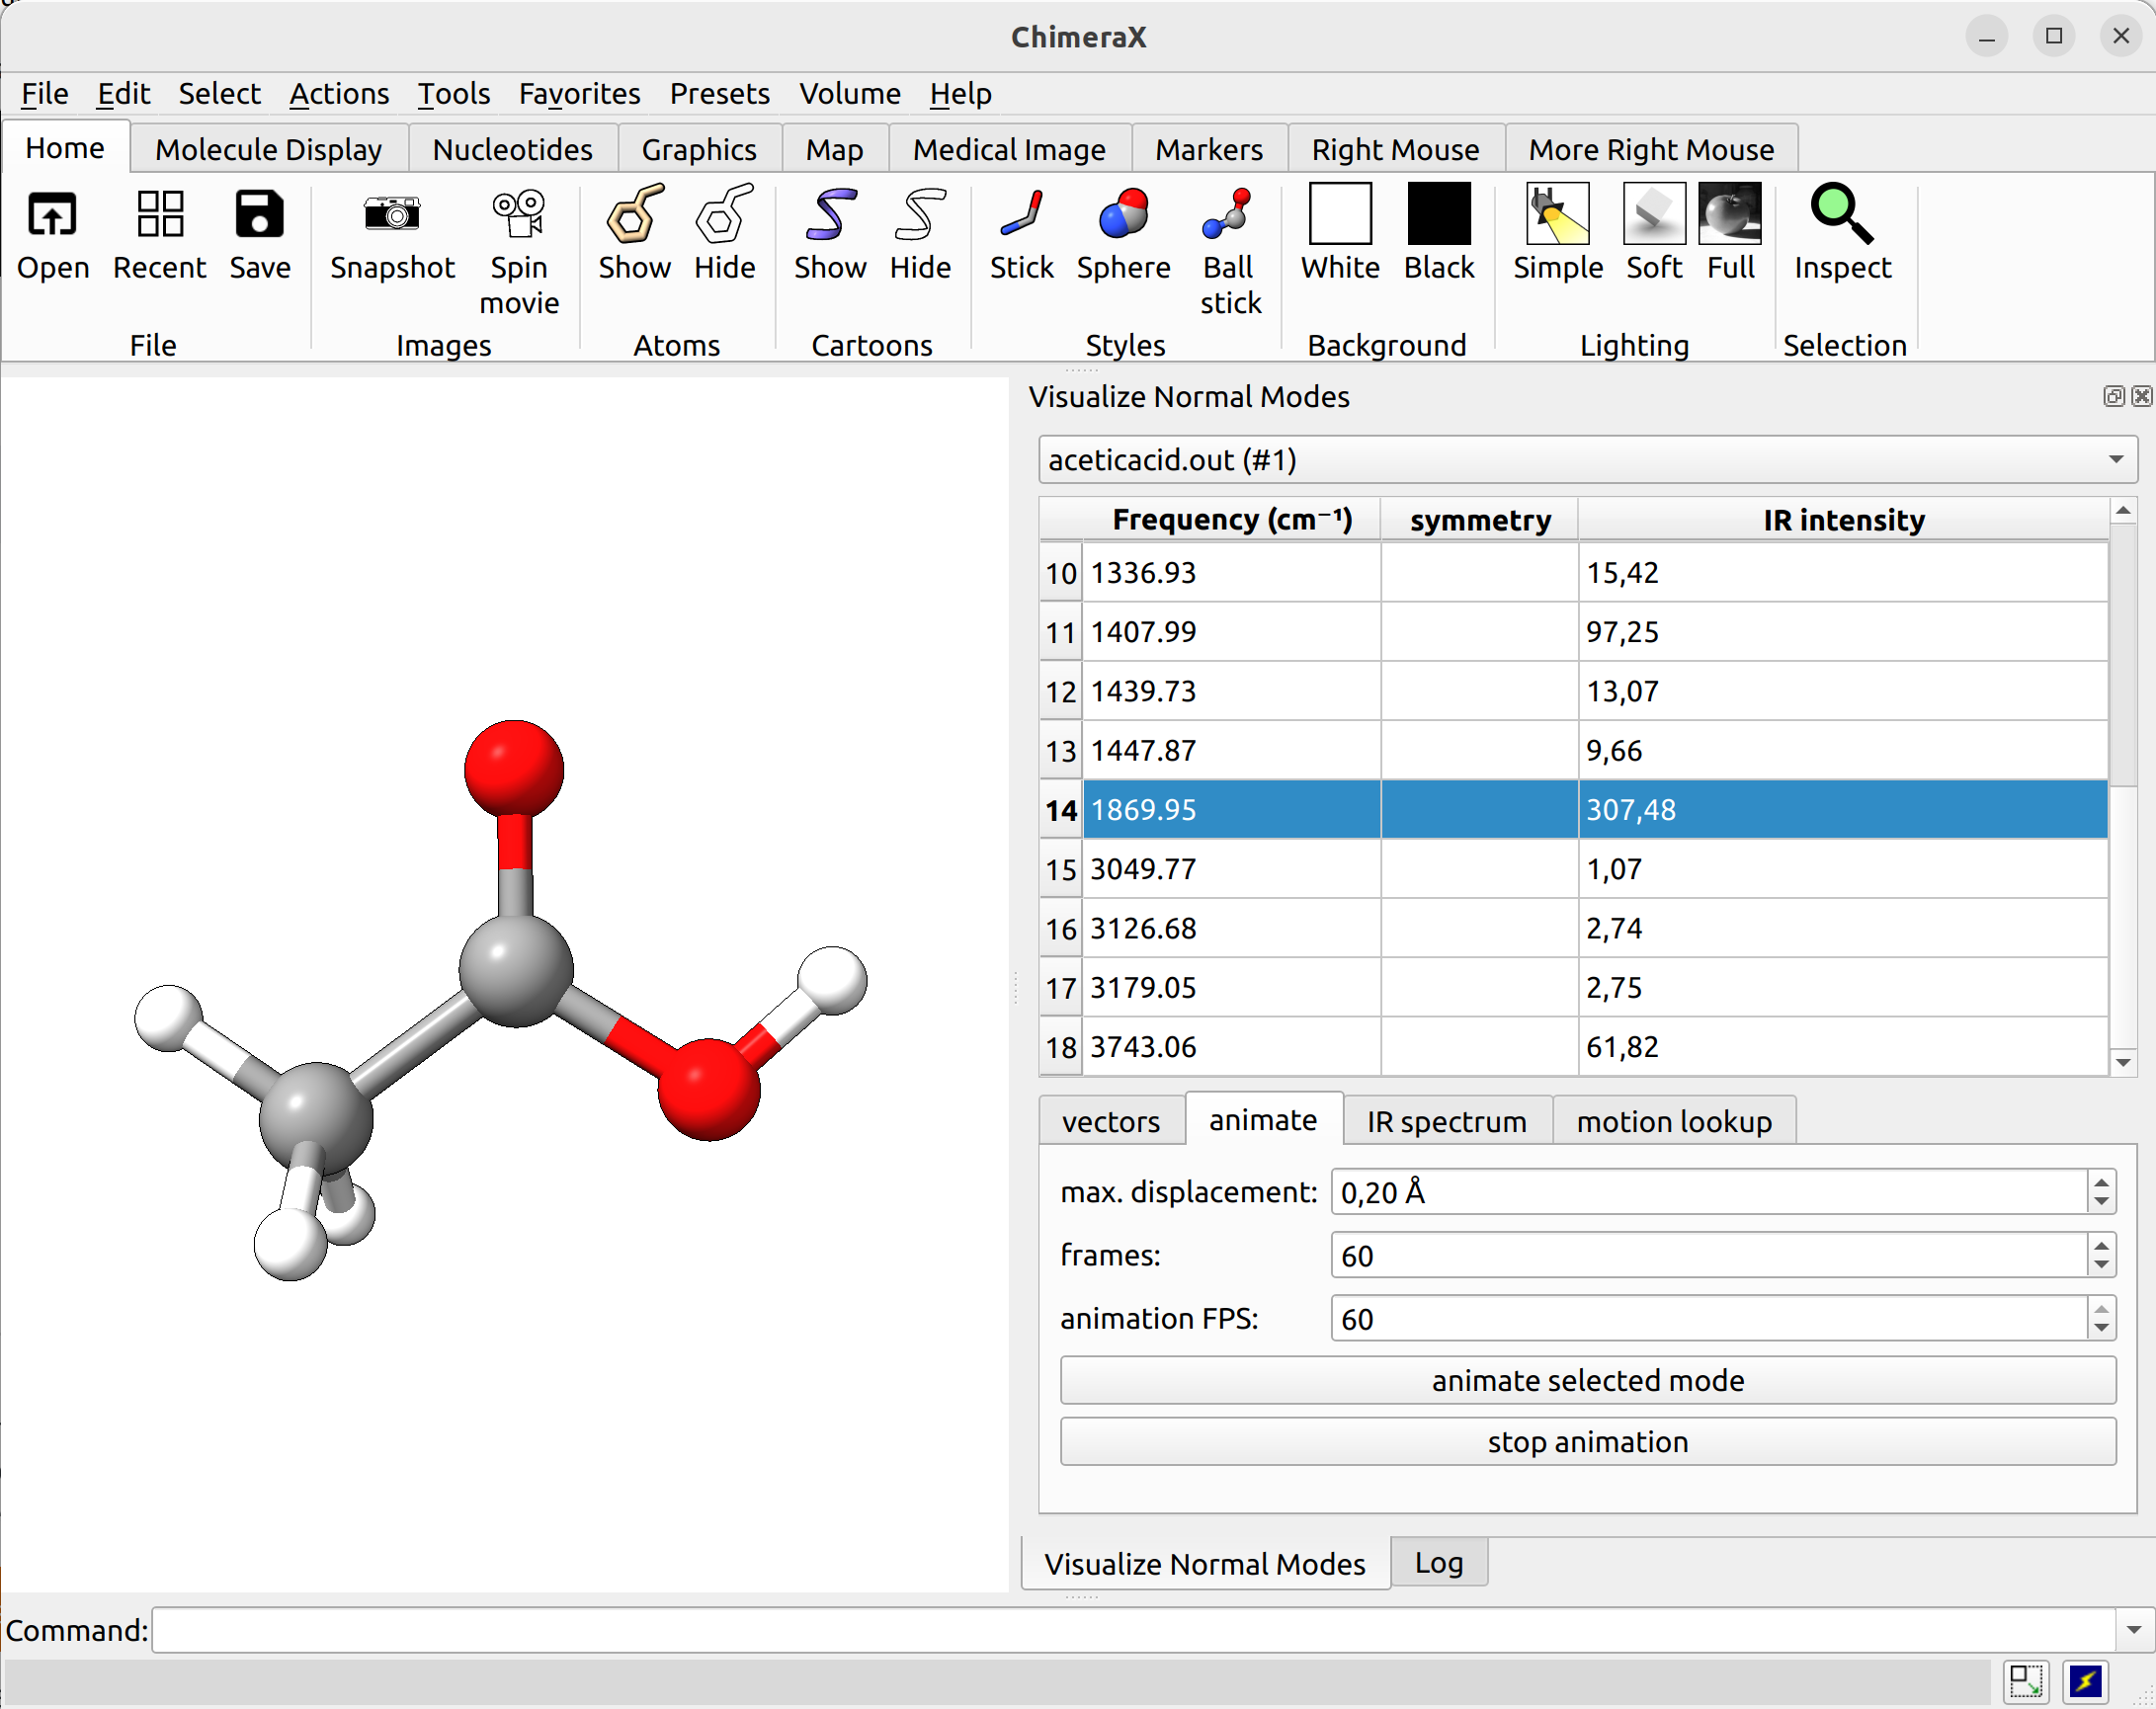Click stop animation button
Screen dimensions: 2156x1709
click(1587, 1441)
